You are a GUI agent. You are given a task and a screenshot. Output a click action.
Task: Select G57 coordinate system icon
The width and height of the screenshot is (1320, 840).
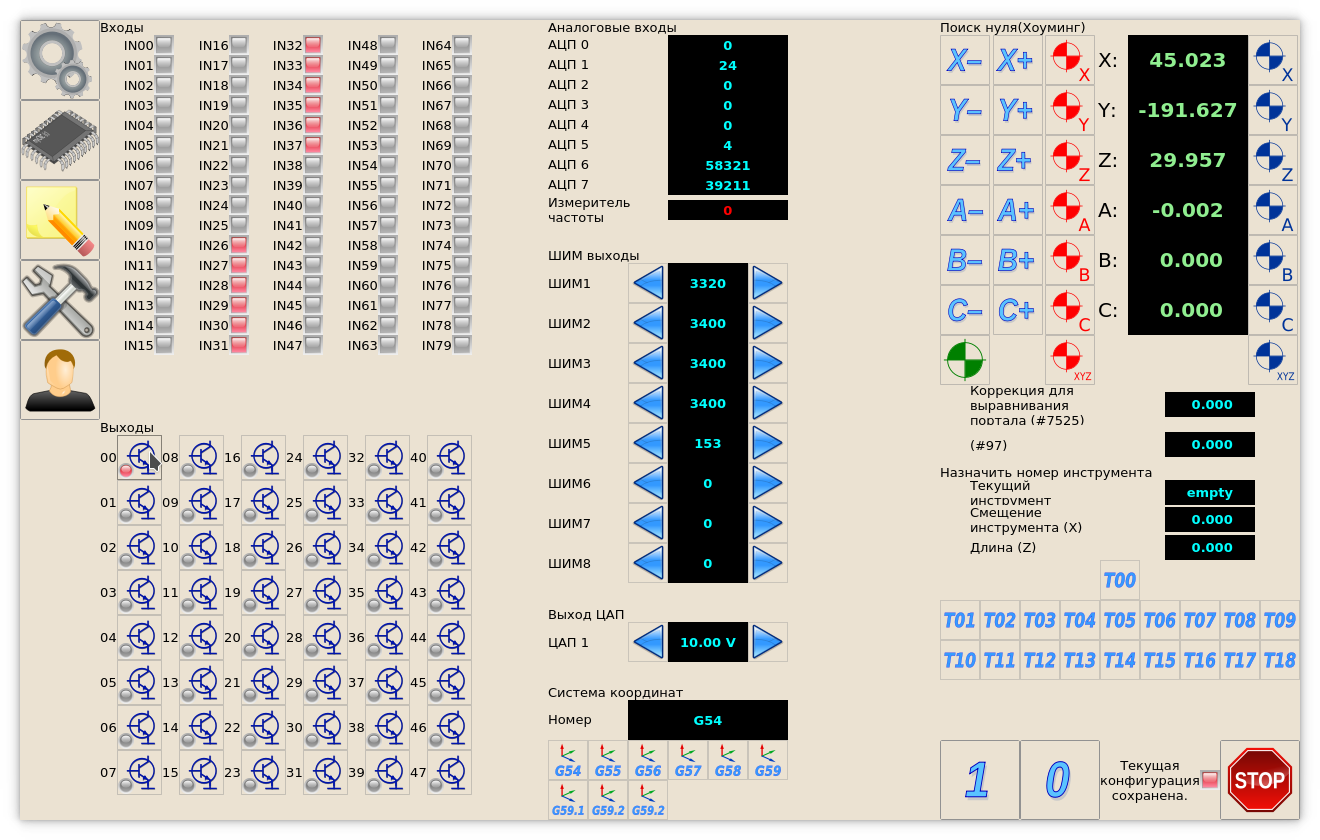point(688,760)
